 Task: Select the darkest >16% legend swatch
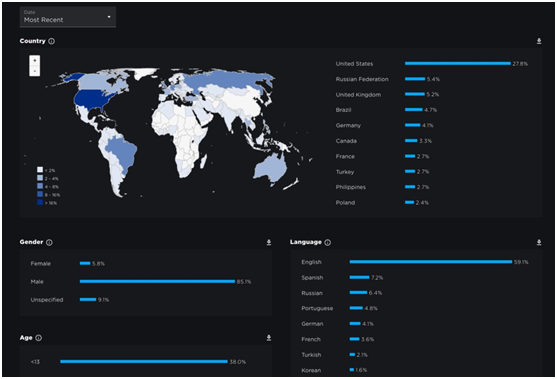click(40, 202)
